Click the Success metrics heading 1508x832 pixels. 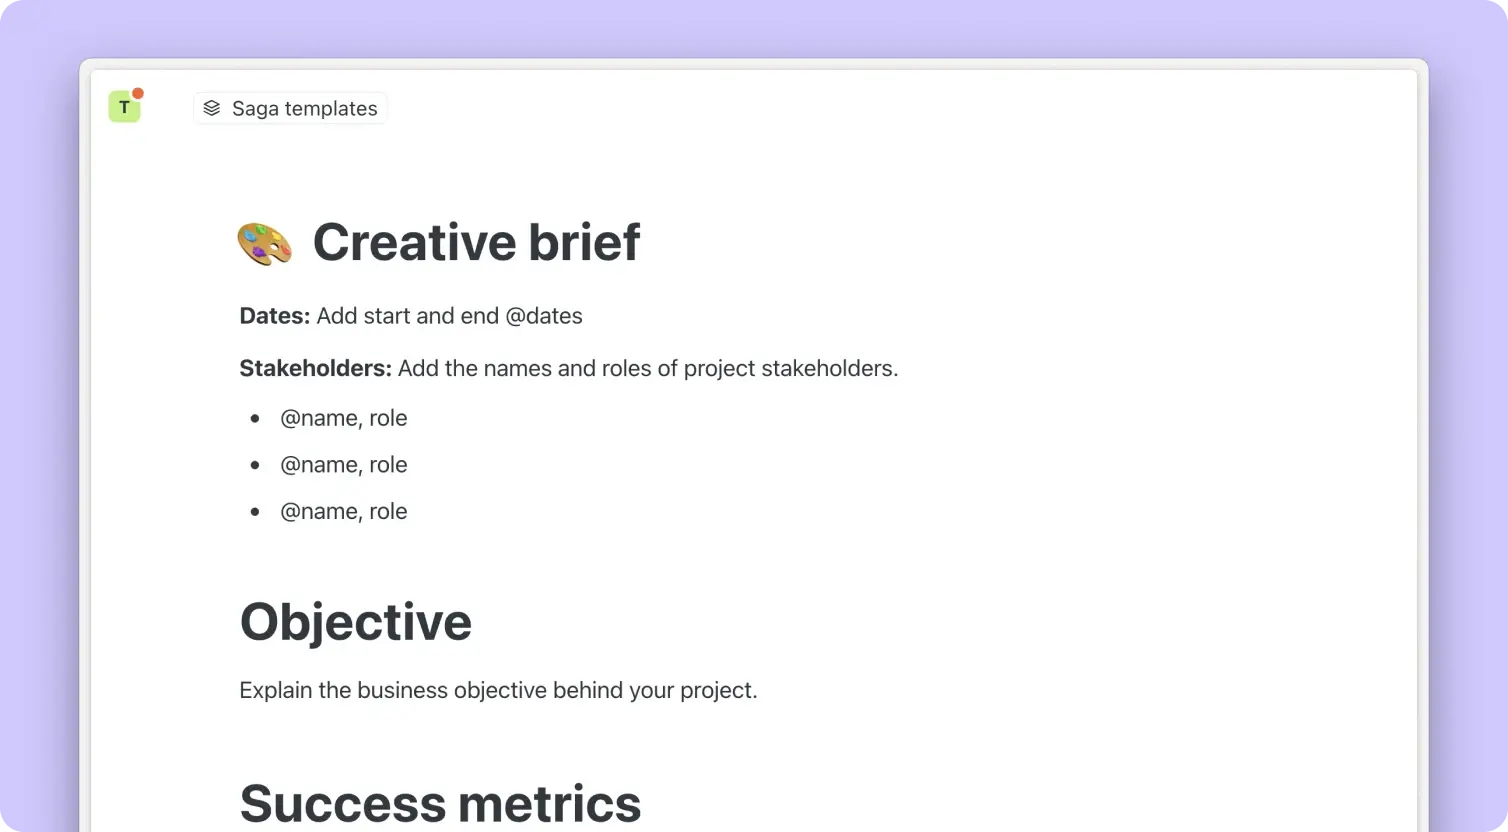pyautogui.click(x=440, y=802)
